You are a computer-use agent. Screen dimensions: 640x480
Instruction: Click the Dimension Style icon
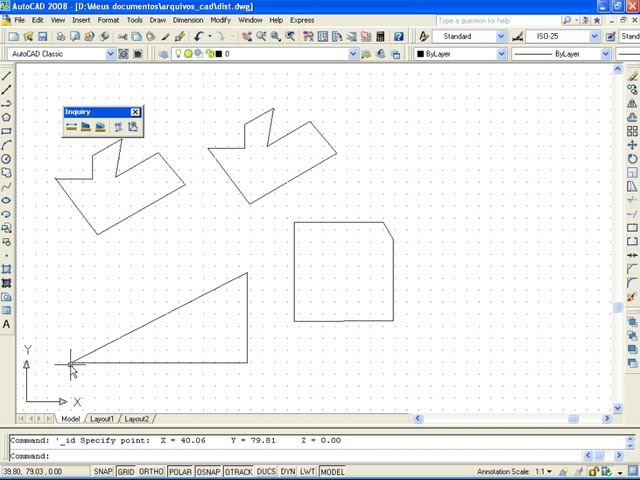click(518, 37)
